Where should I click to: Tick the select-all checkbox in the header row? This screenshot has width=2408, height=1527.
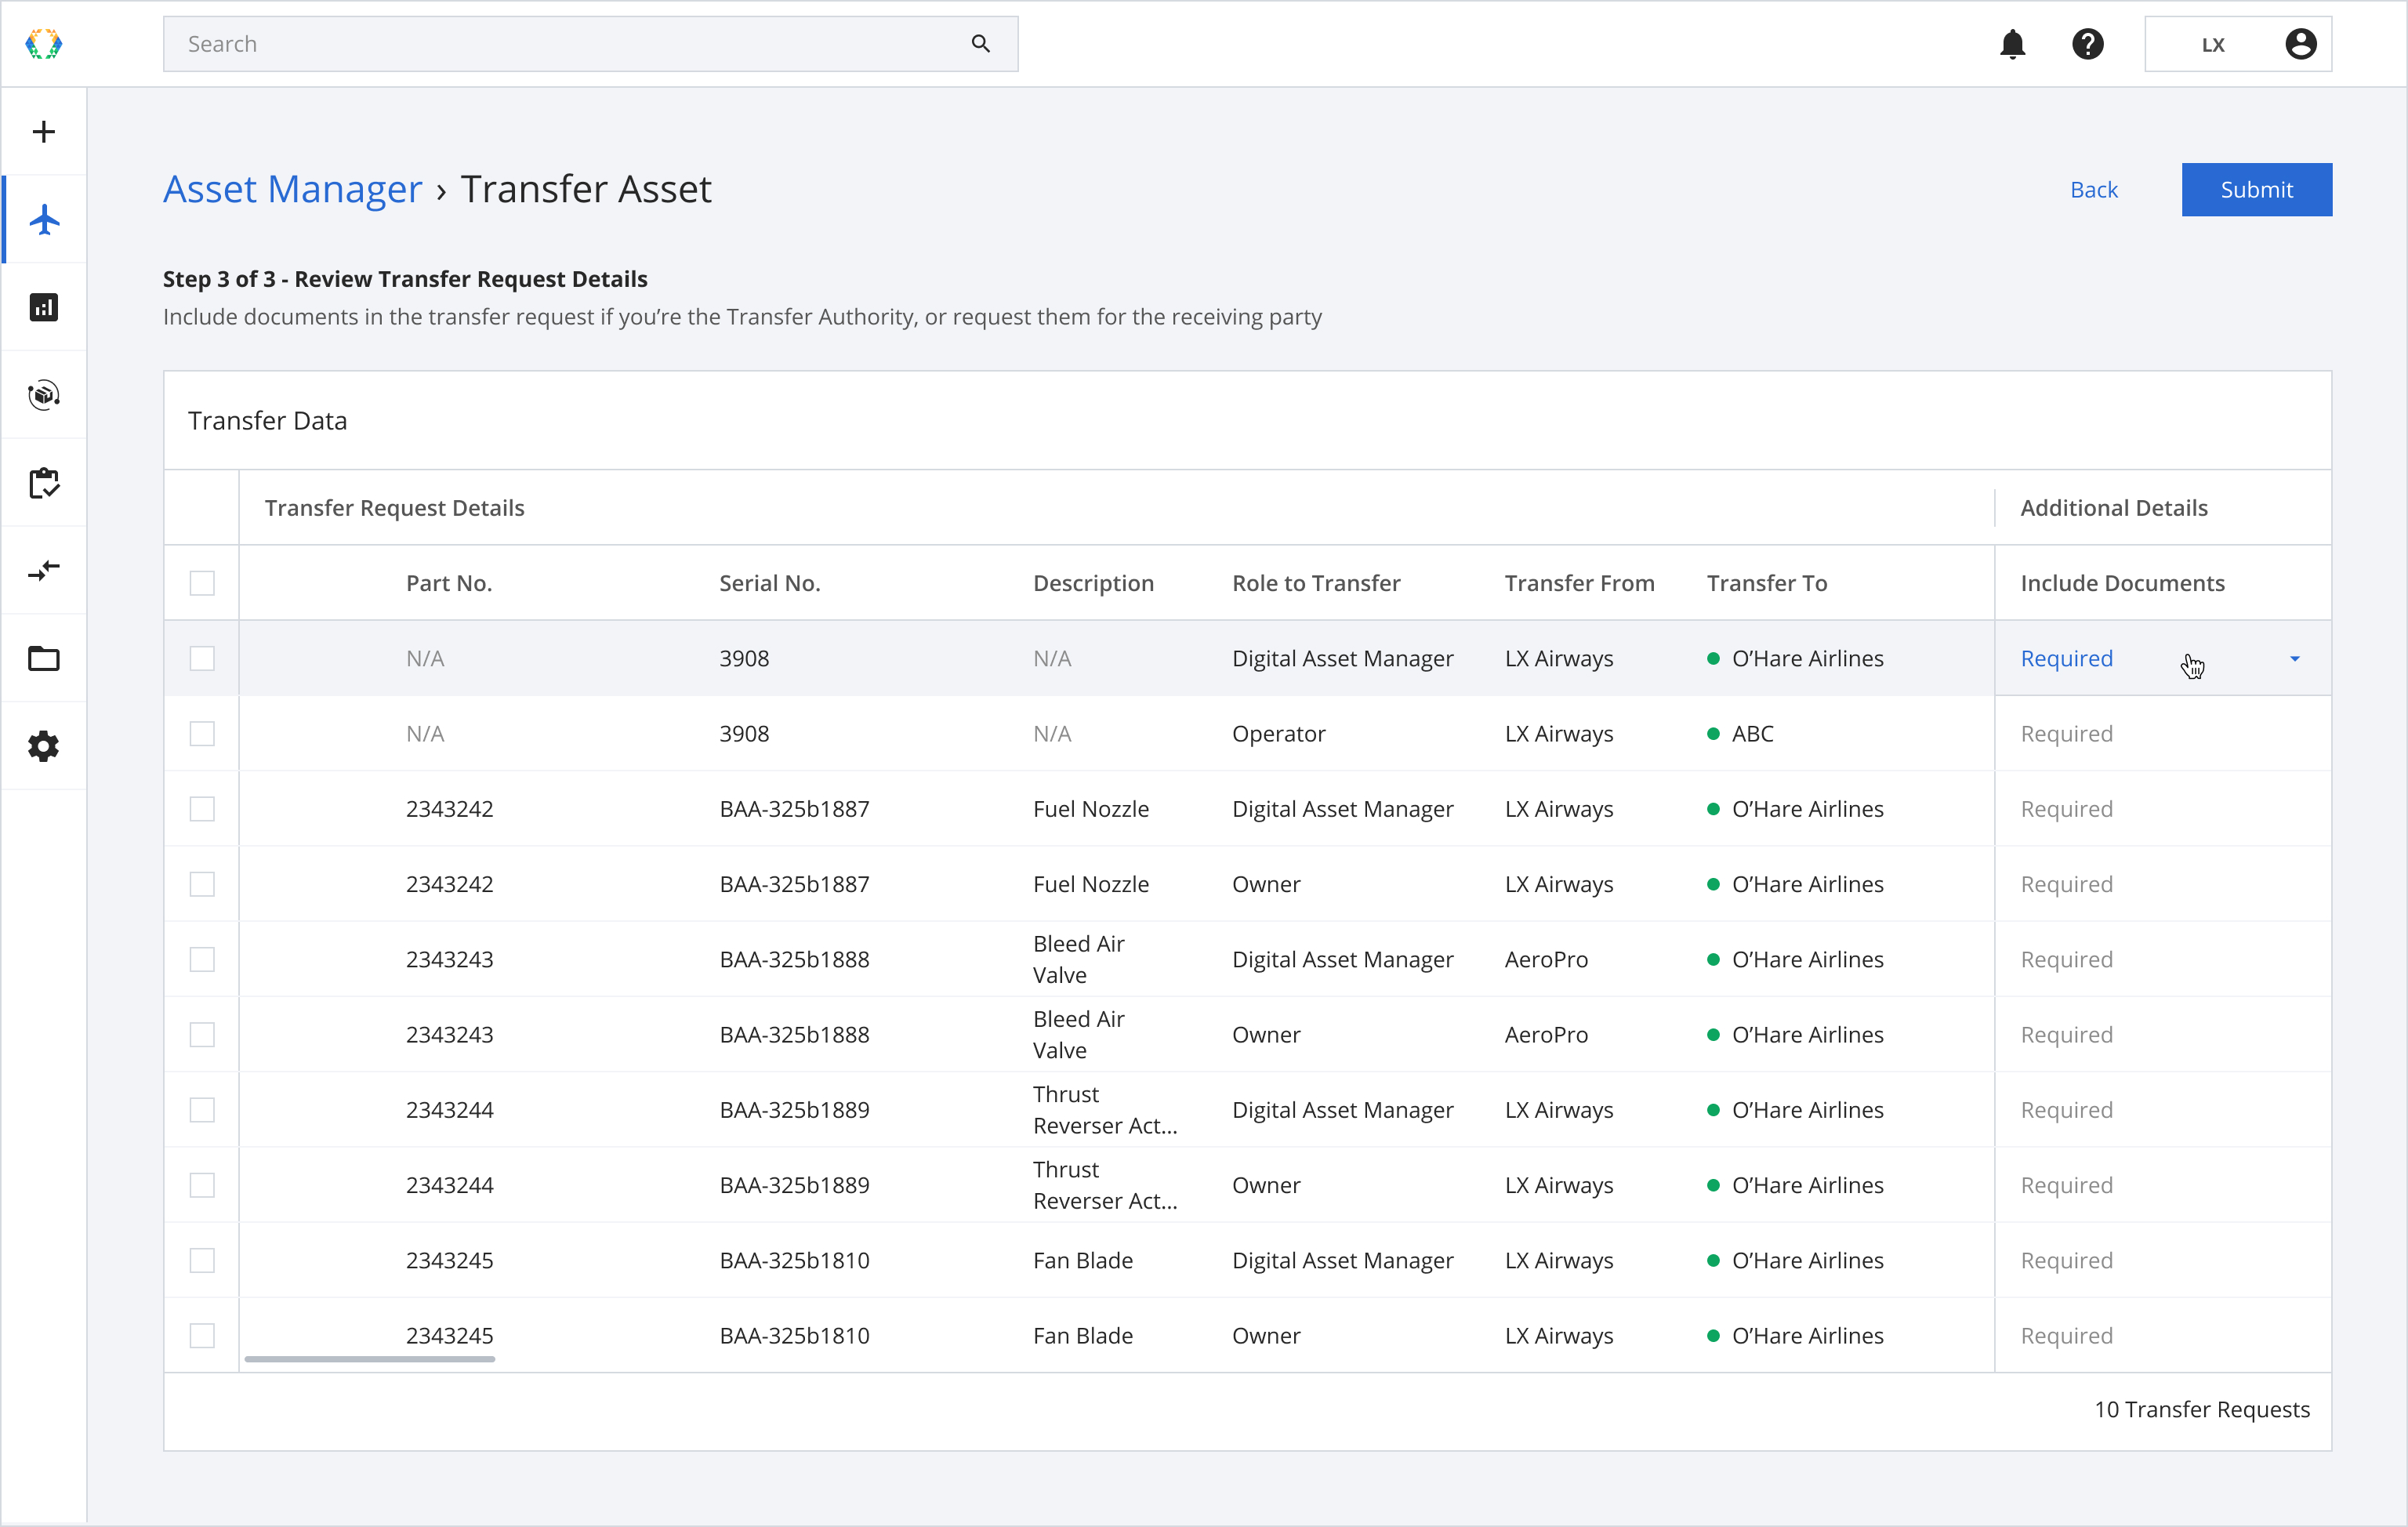click(x=202, y=583)
